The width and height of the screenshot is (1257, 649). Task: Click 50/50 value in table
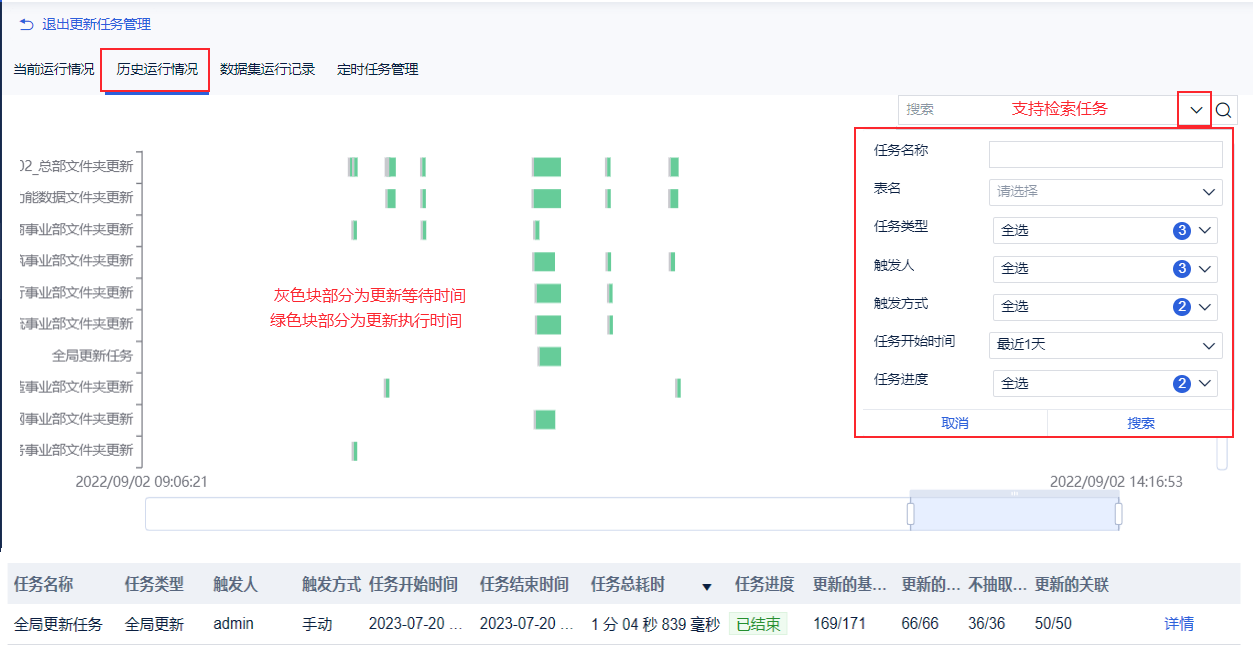coord(1053,624)
